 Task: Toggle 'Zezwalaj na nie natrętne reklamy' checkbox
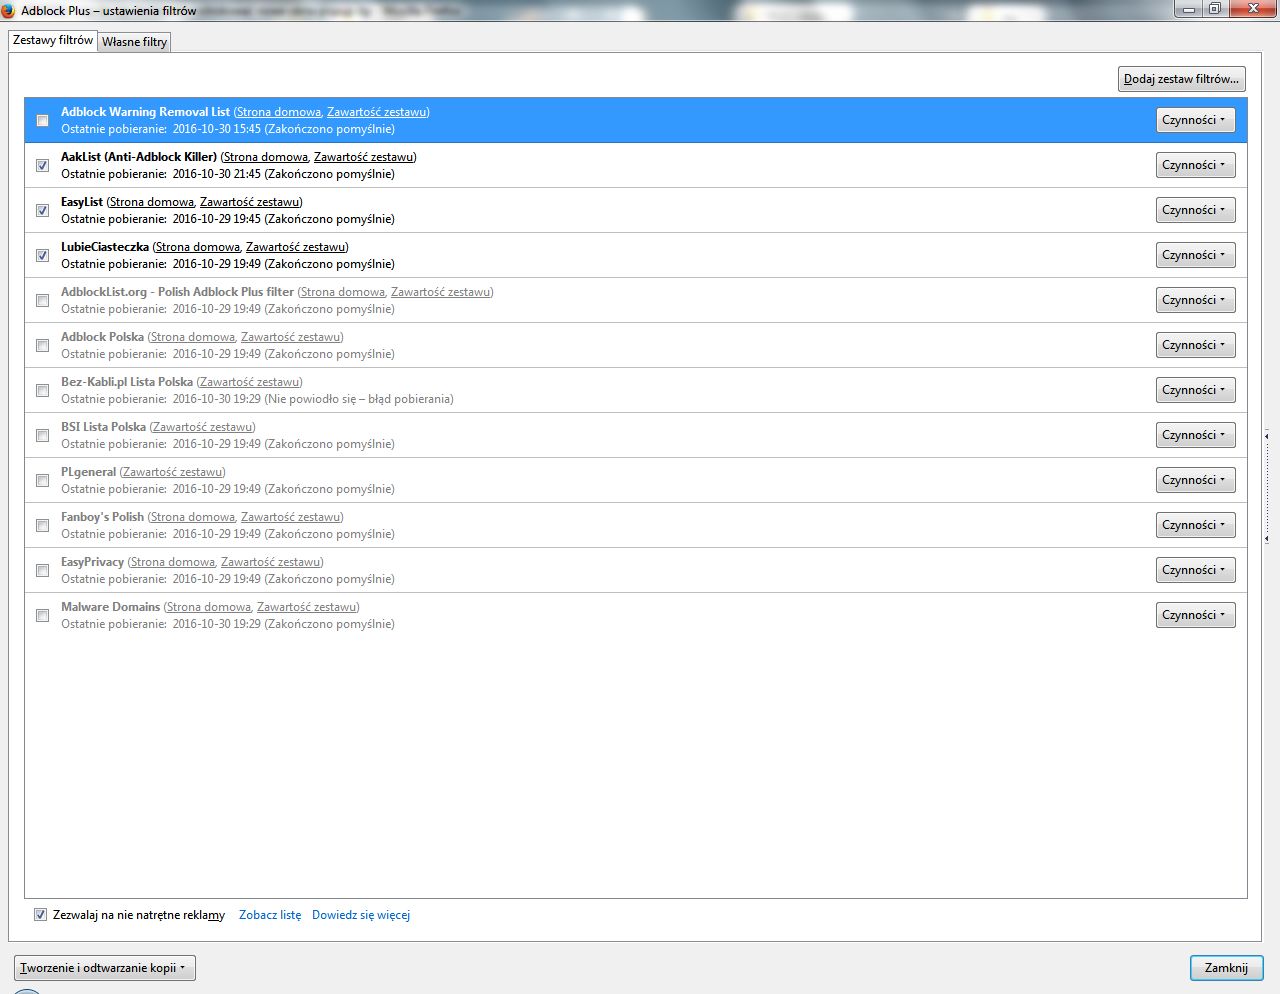(40, 915)
